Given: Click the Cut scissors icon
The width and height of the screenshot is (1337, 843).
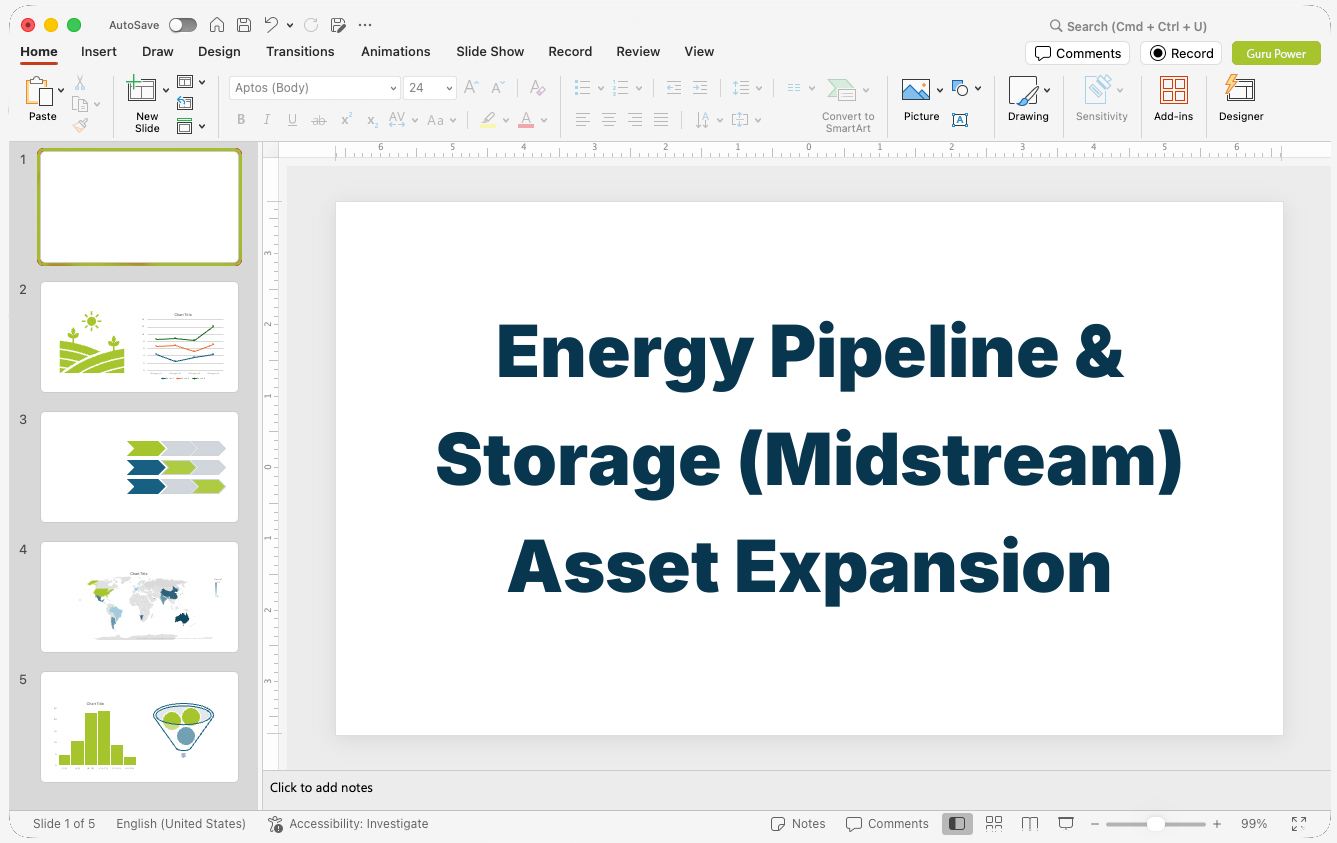Looking at the screenshot, I should click(x=80, y=83).
